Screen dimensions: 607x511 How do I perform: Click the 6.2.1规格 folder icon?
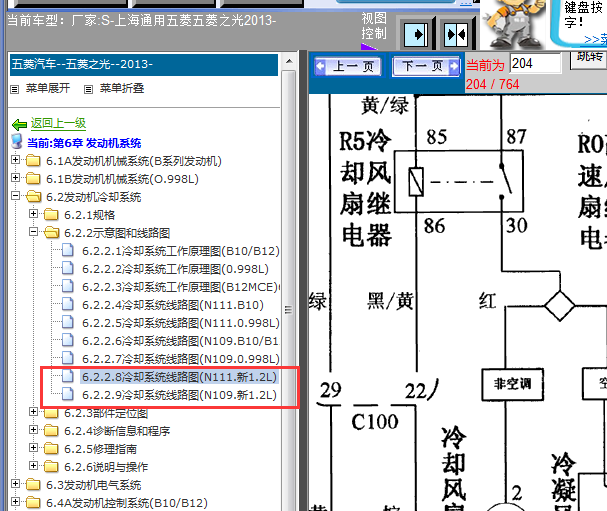51,214
